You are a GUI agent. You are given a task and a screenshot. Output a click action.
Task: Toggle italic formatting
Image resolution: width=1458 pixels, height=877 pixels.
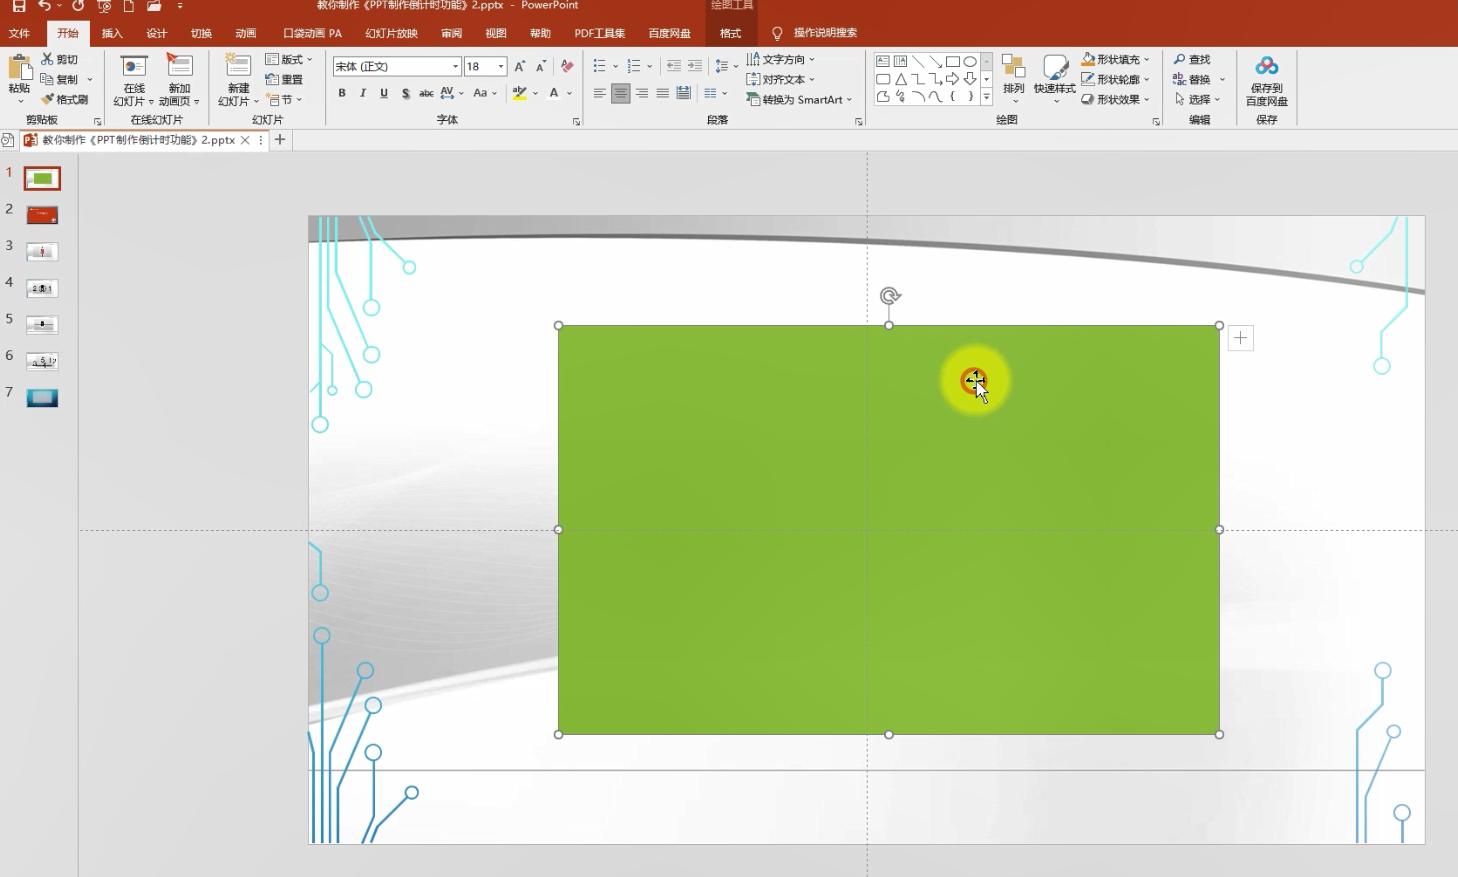click(x=362, y=93)
